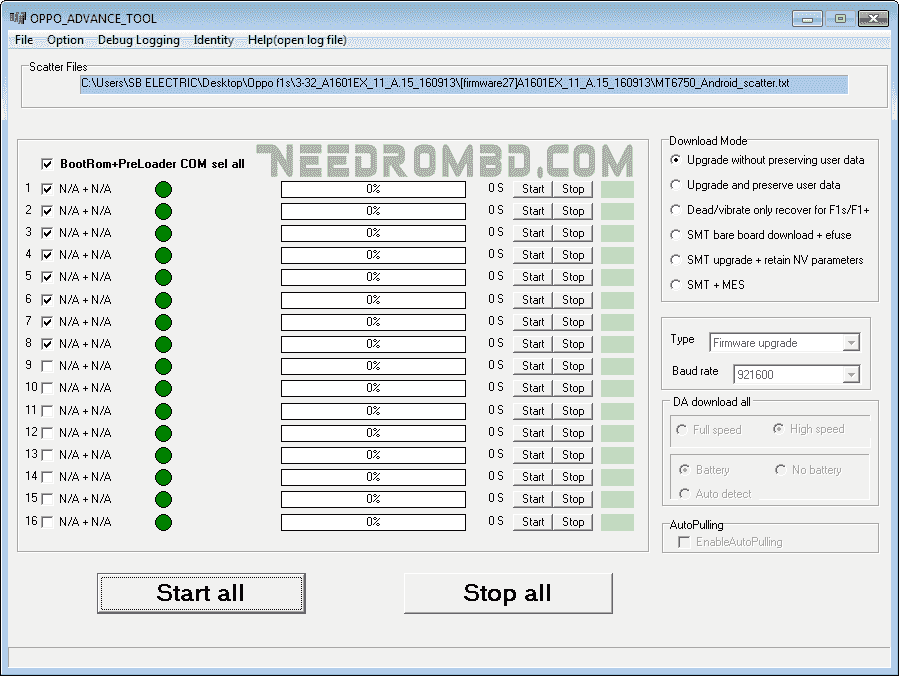Click the green status indicator of row 16
The image size is (899, 676).
(163, 522)
